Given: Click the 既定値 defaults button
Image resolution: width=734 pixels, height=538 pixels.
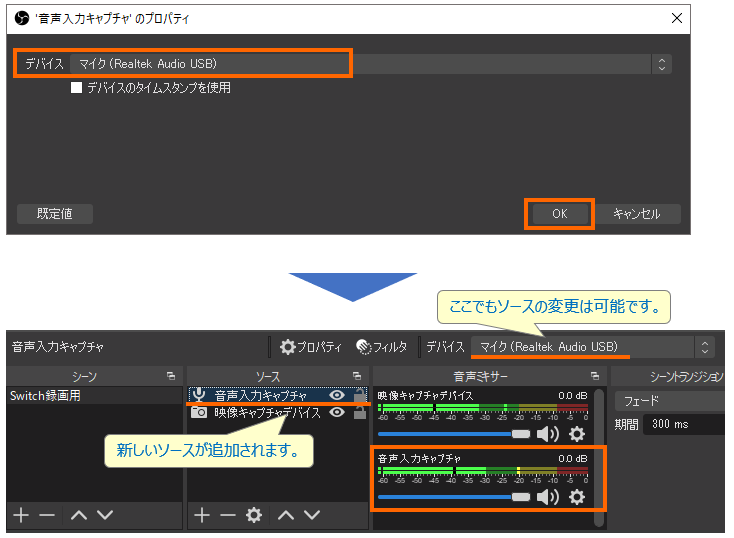Looking at the screenshot, I should [55, 214].
